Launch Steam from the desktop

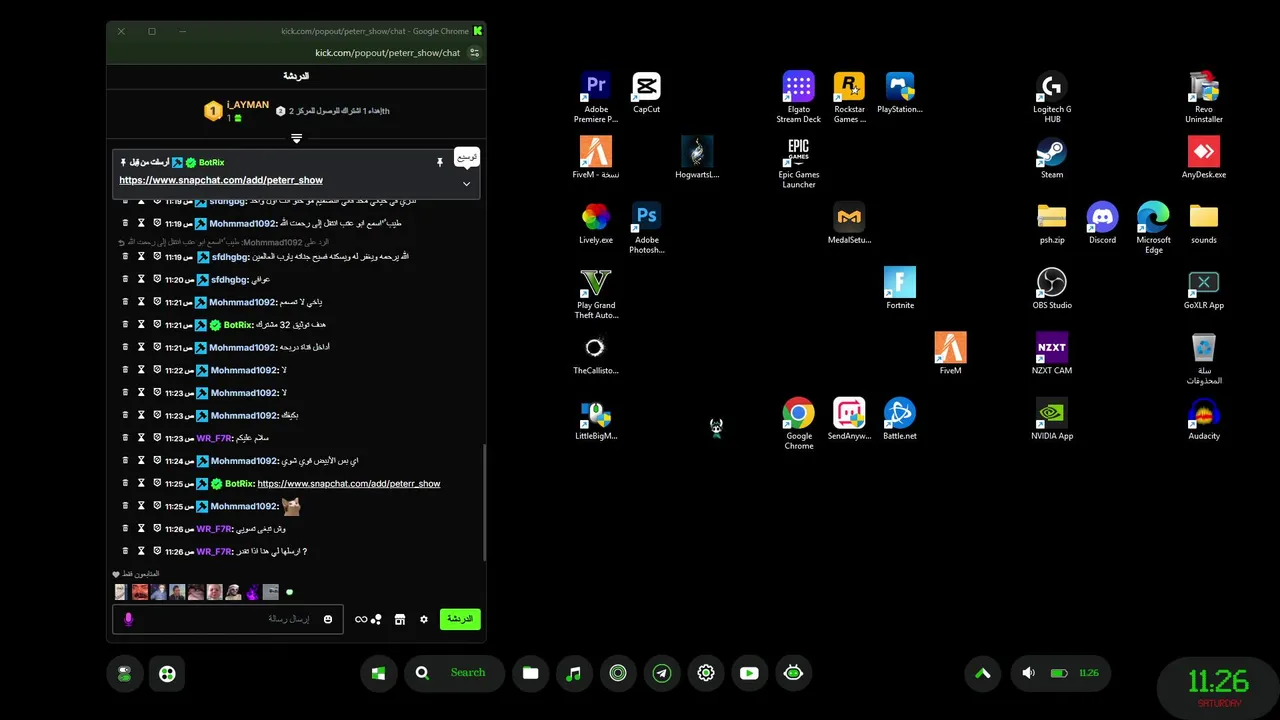tap(1052, 157)
